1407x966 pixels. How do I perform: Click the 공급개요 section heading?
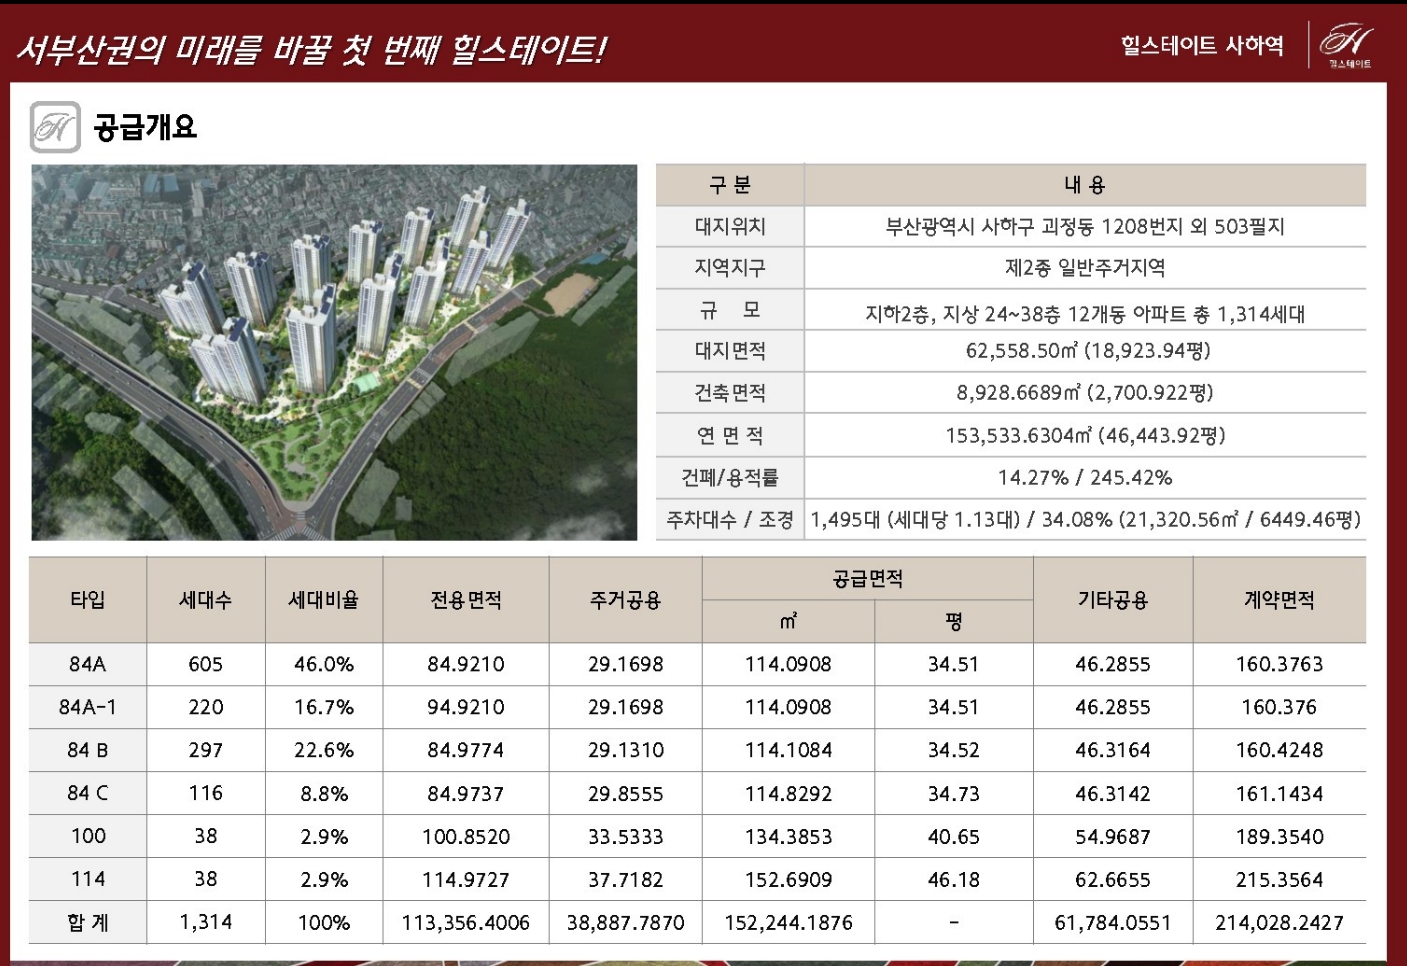[x=145, y=127]
